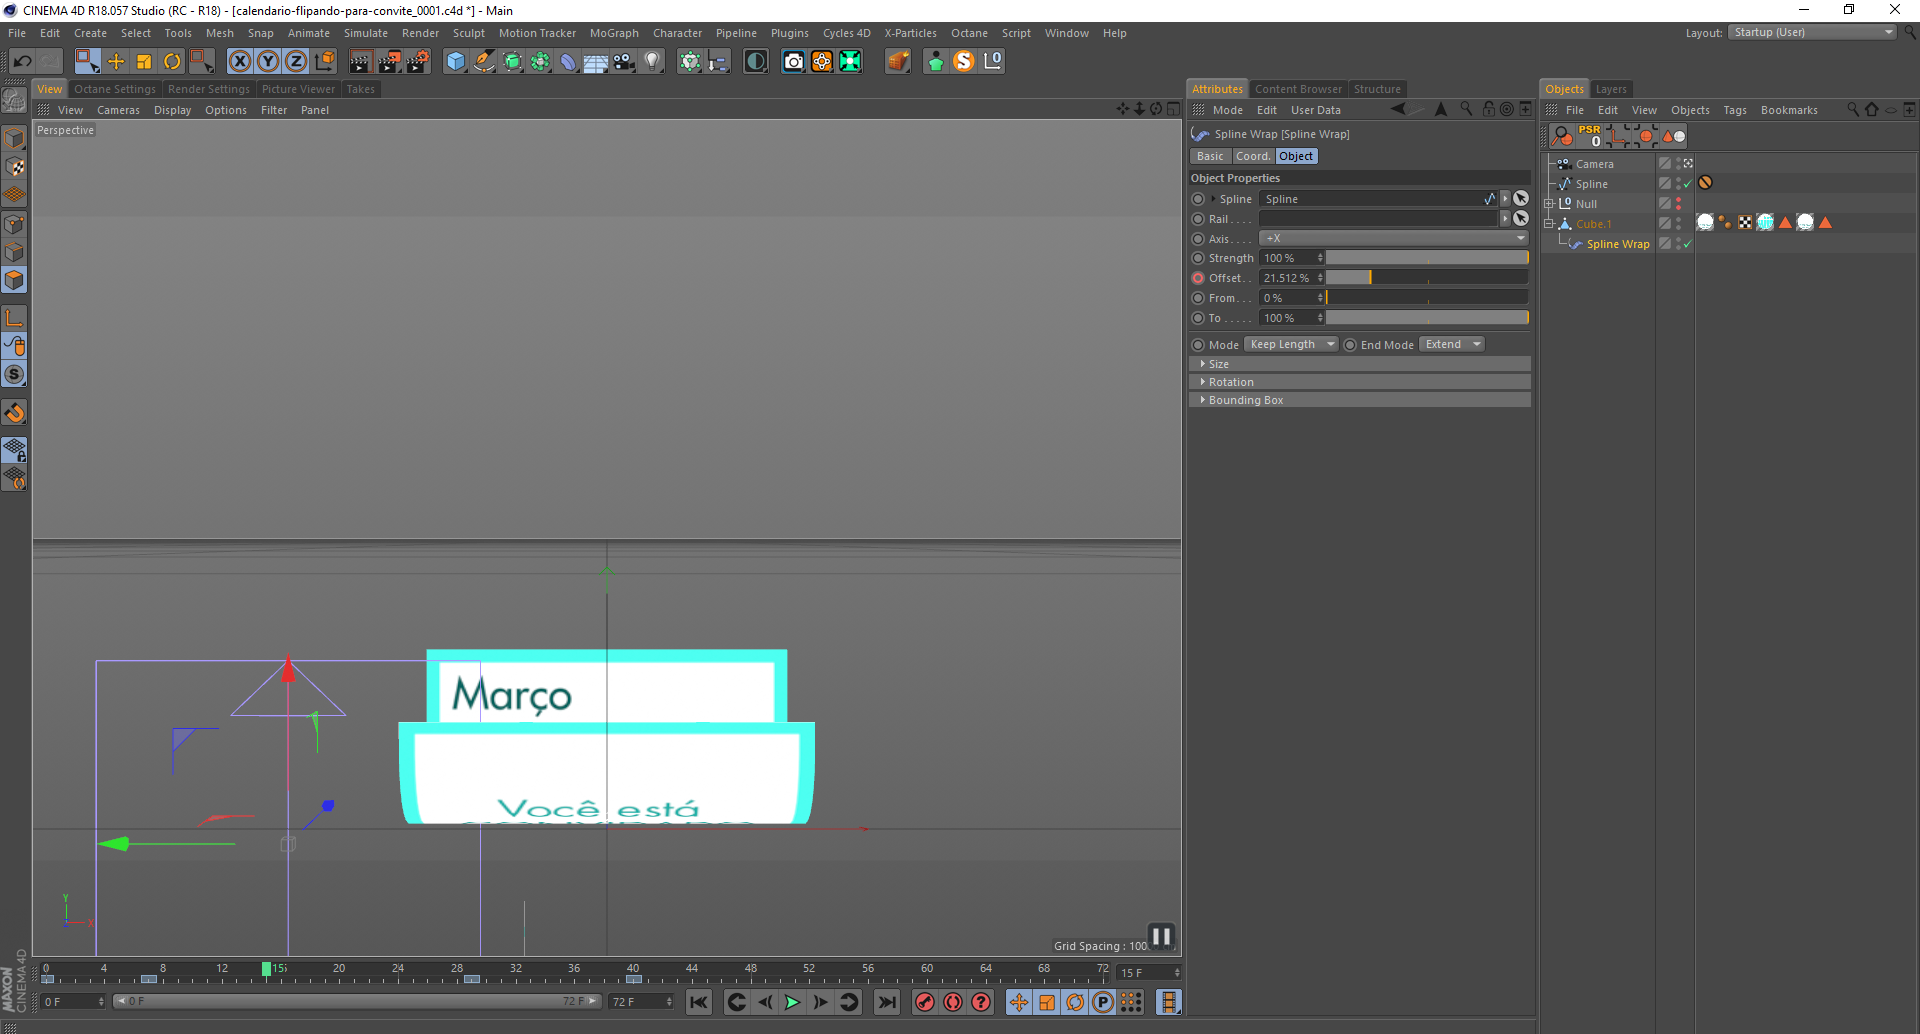1920x1034 pixels.
Task: Switch to the Picture Viewer tab
Action: pos(298,89)
